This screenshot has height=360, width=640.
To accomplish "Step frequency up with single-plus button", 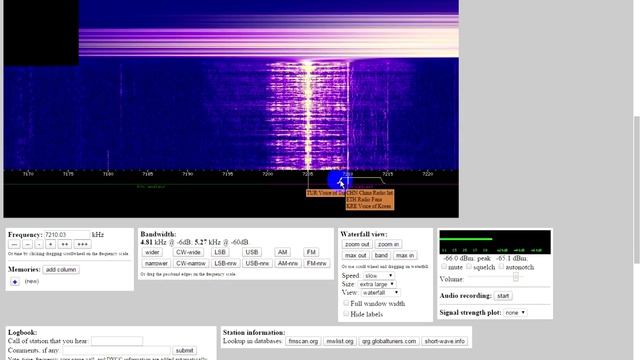I will coord(50,244).
